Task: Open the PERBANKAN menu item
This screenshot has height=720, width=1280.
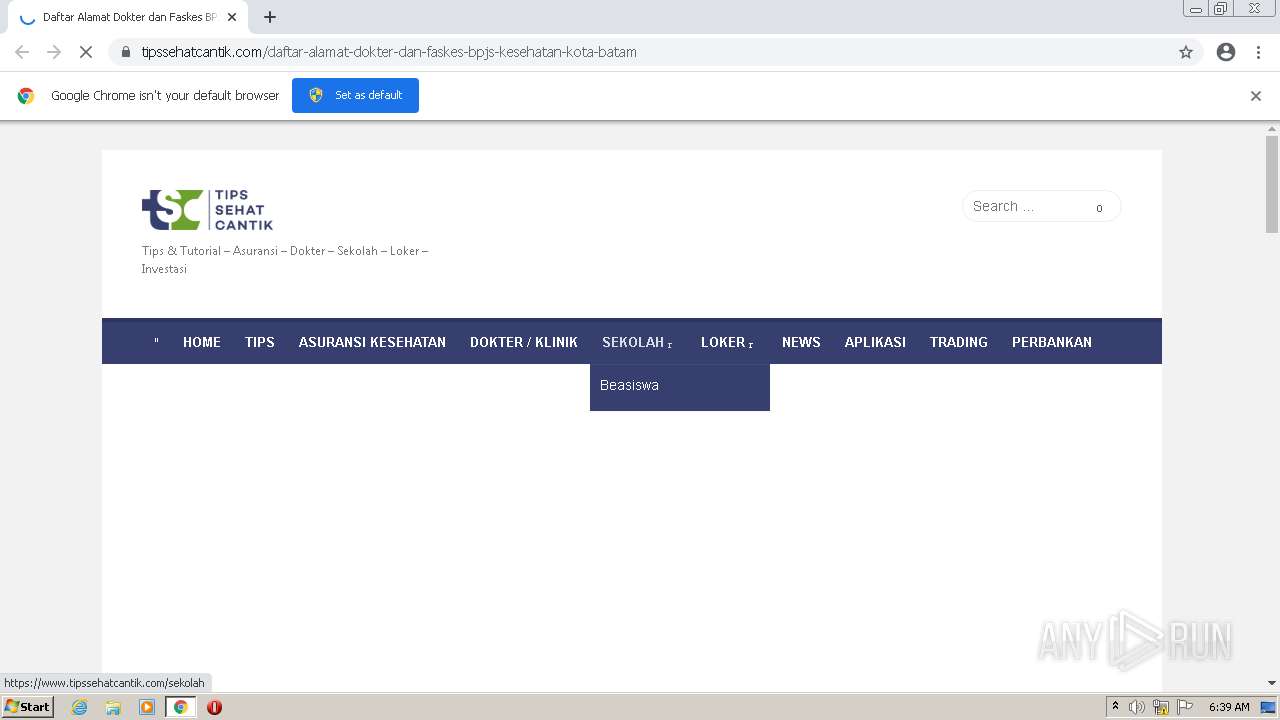Action: pyautogui.click(x=1052, y=342)
